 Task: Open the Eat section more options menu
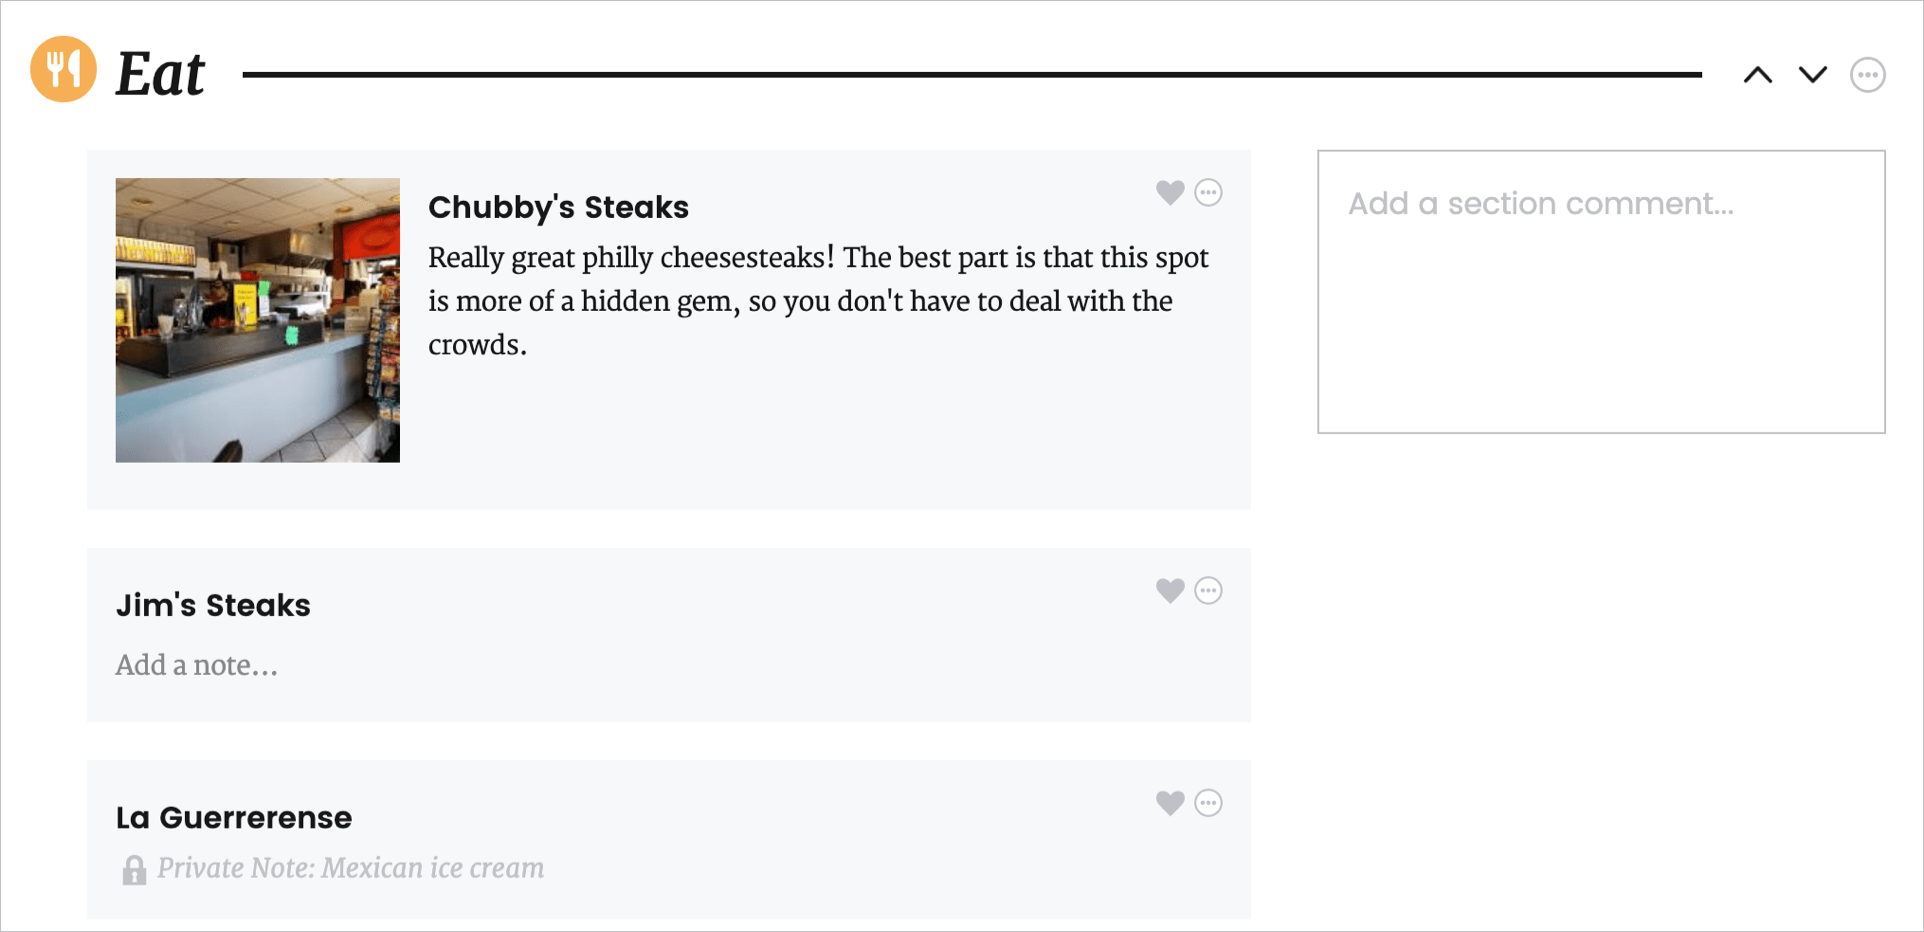tap(1868, 75)
